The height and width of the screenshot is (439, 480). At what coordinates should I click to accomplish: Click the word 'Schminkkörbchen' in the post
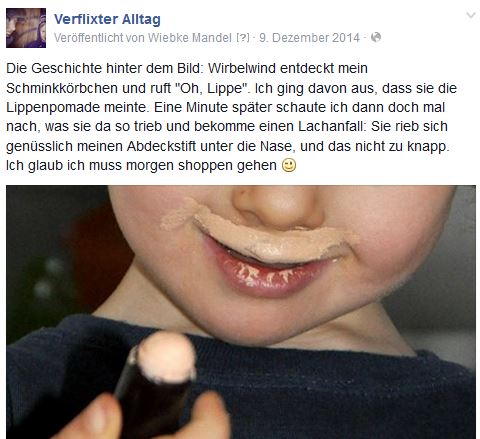pos(62,89)
